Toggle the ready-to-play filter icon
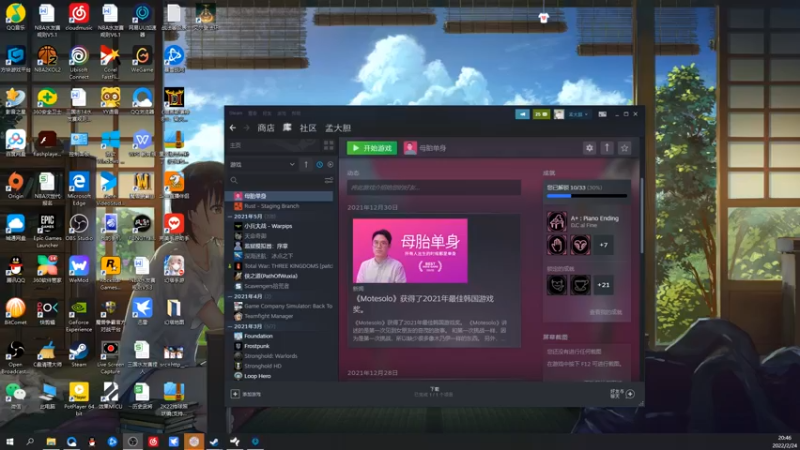 [x=330, y=164]
